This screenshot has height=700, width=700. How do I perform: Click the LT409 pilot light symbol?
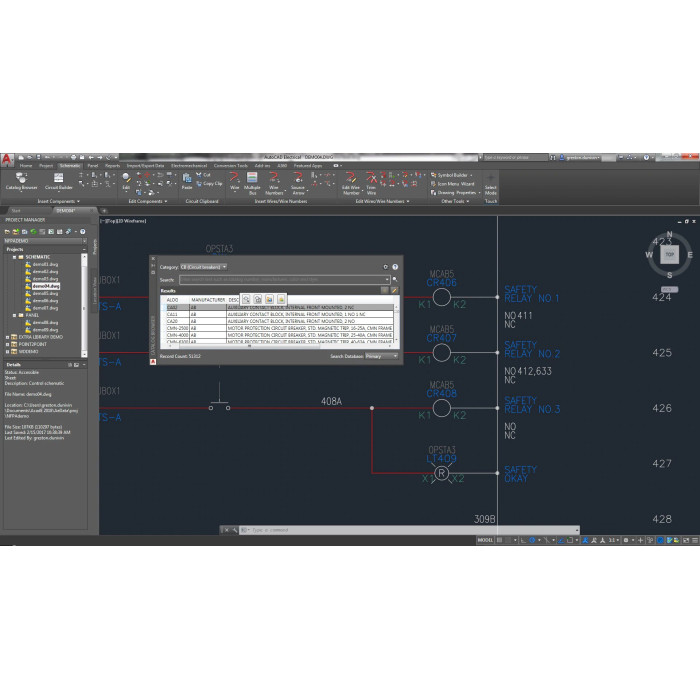[442, 473]
